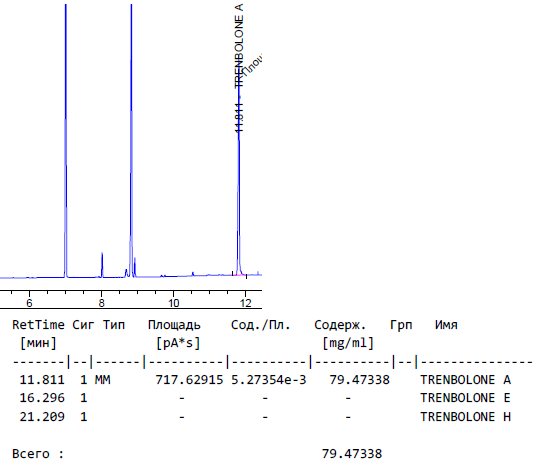Click the 16.296 retention time entry
The image size is (538, 464).
pyautogui.click(x=42, y=398)
